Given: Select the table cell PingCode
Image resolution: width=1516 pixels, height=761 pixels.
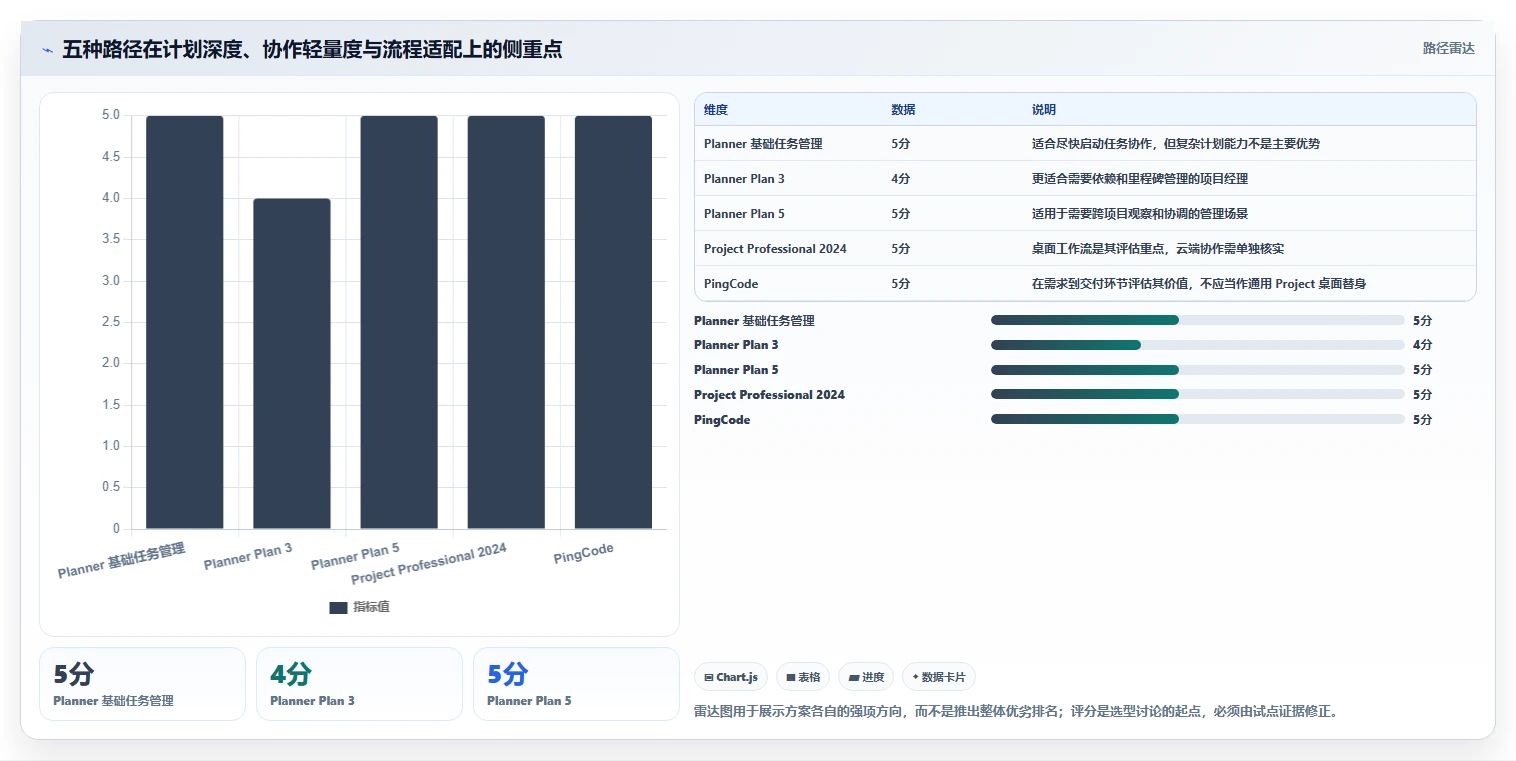Looking at the screenshot, I should [x=731, y=284].
